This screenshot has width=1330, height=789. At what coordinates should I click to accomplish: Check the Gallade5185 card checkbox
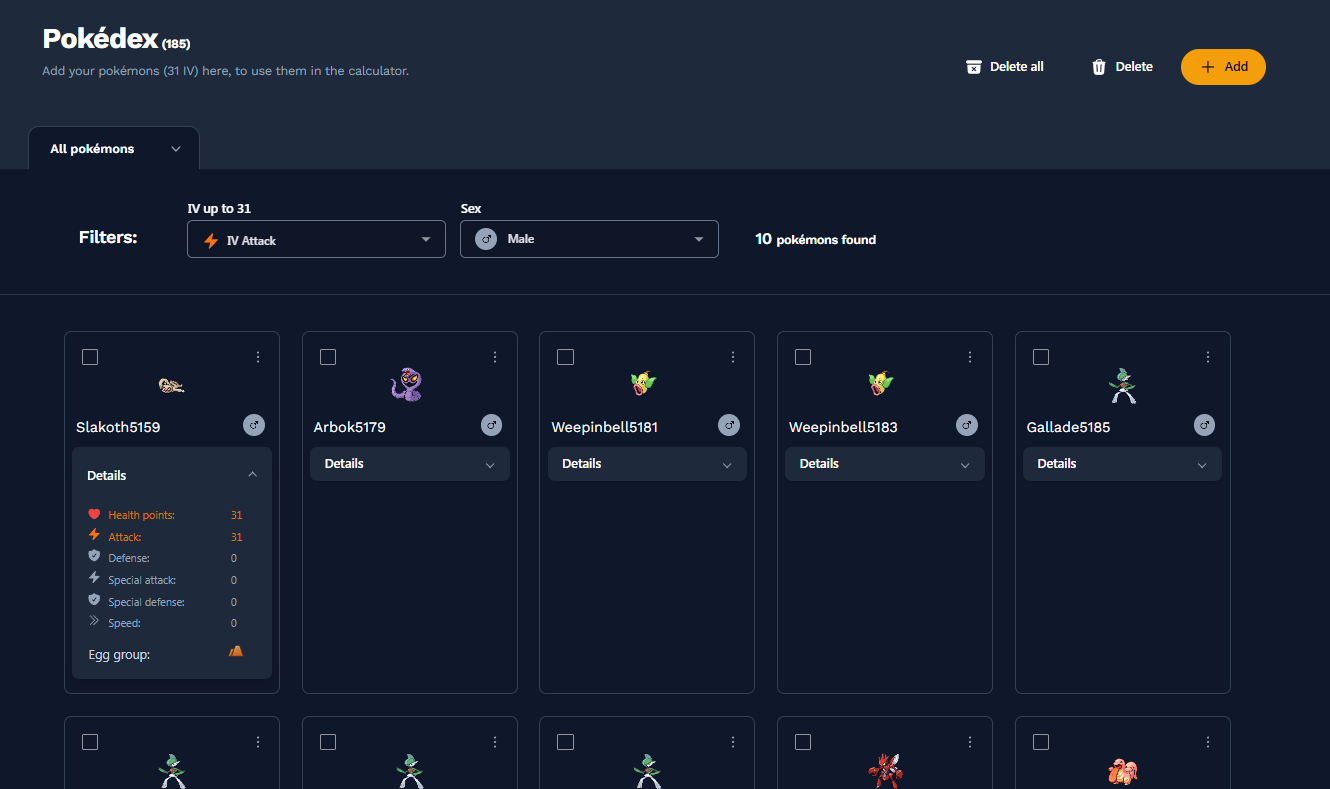click(x=1041, y=357)
